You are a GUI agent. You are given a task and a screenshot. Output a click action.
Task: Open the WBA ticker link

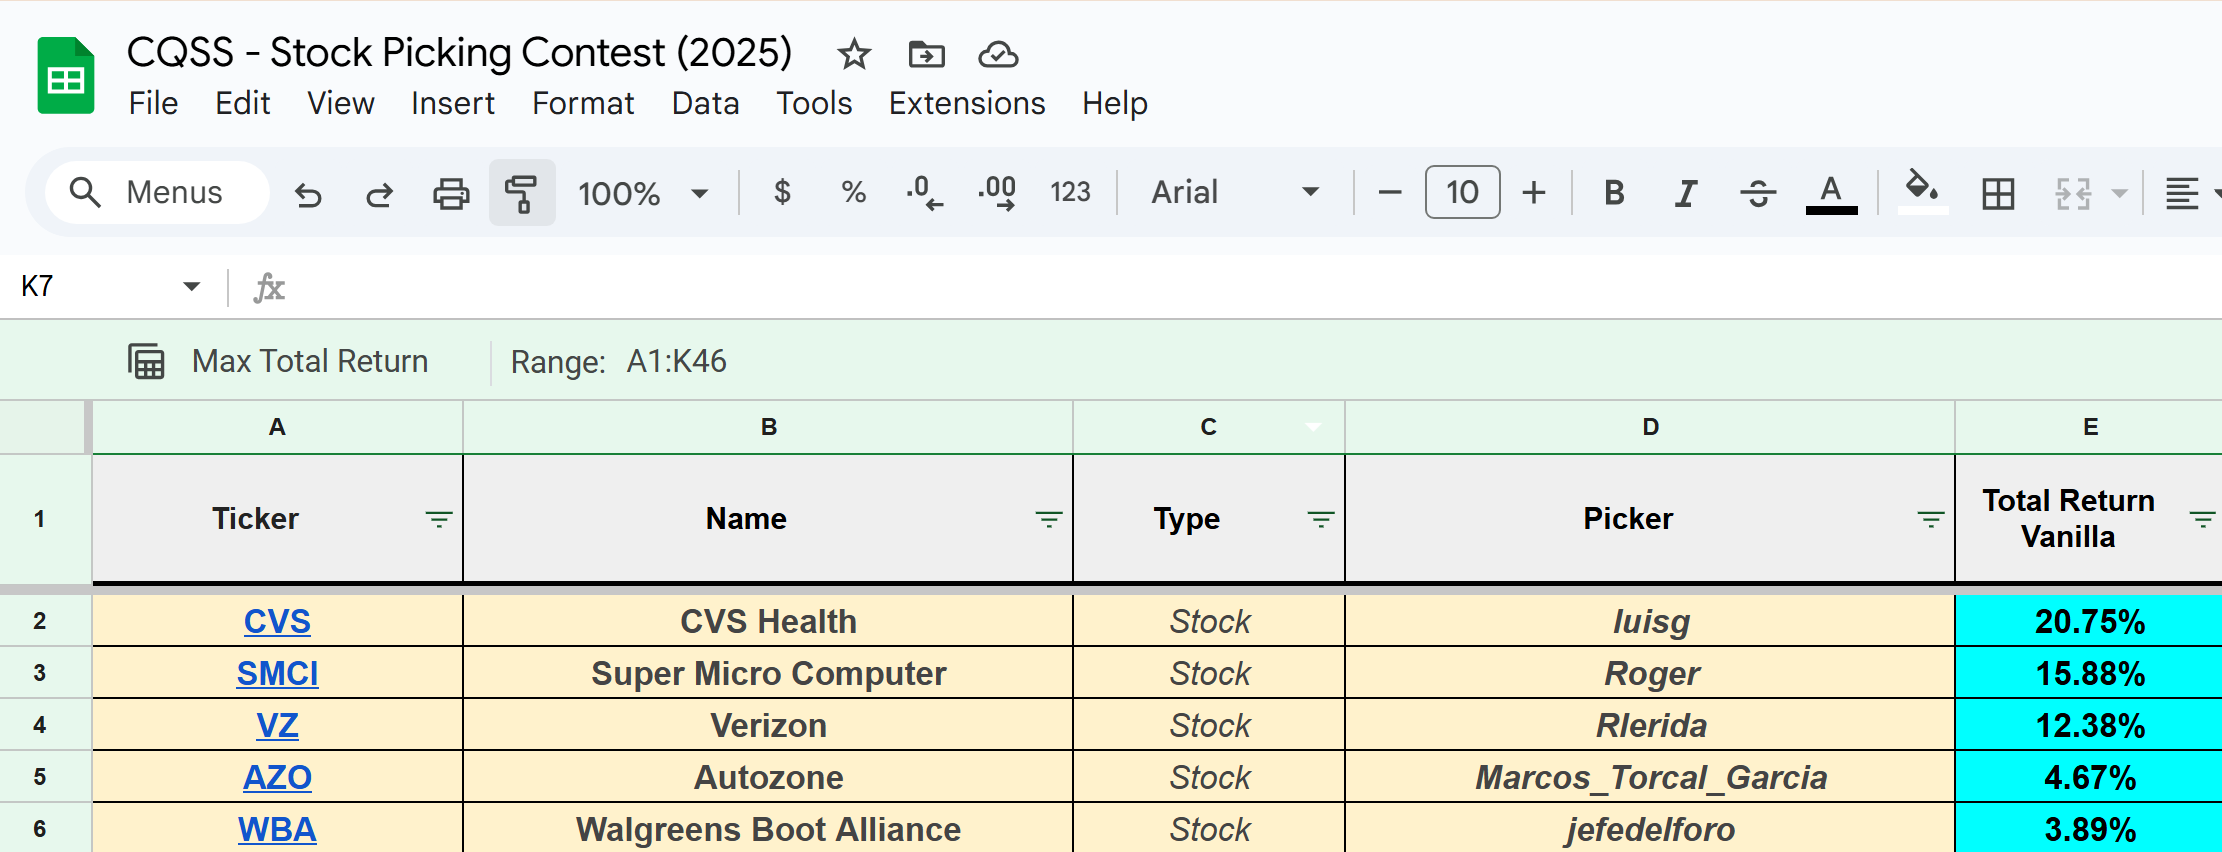277,829
